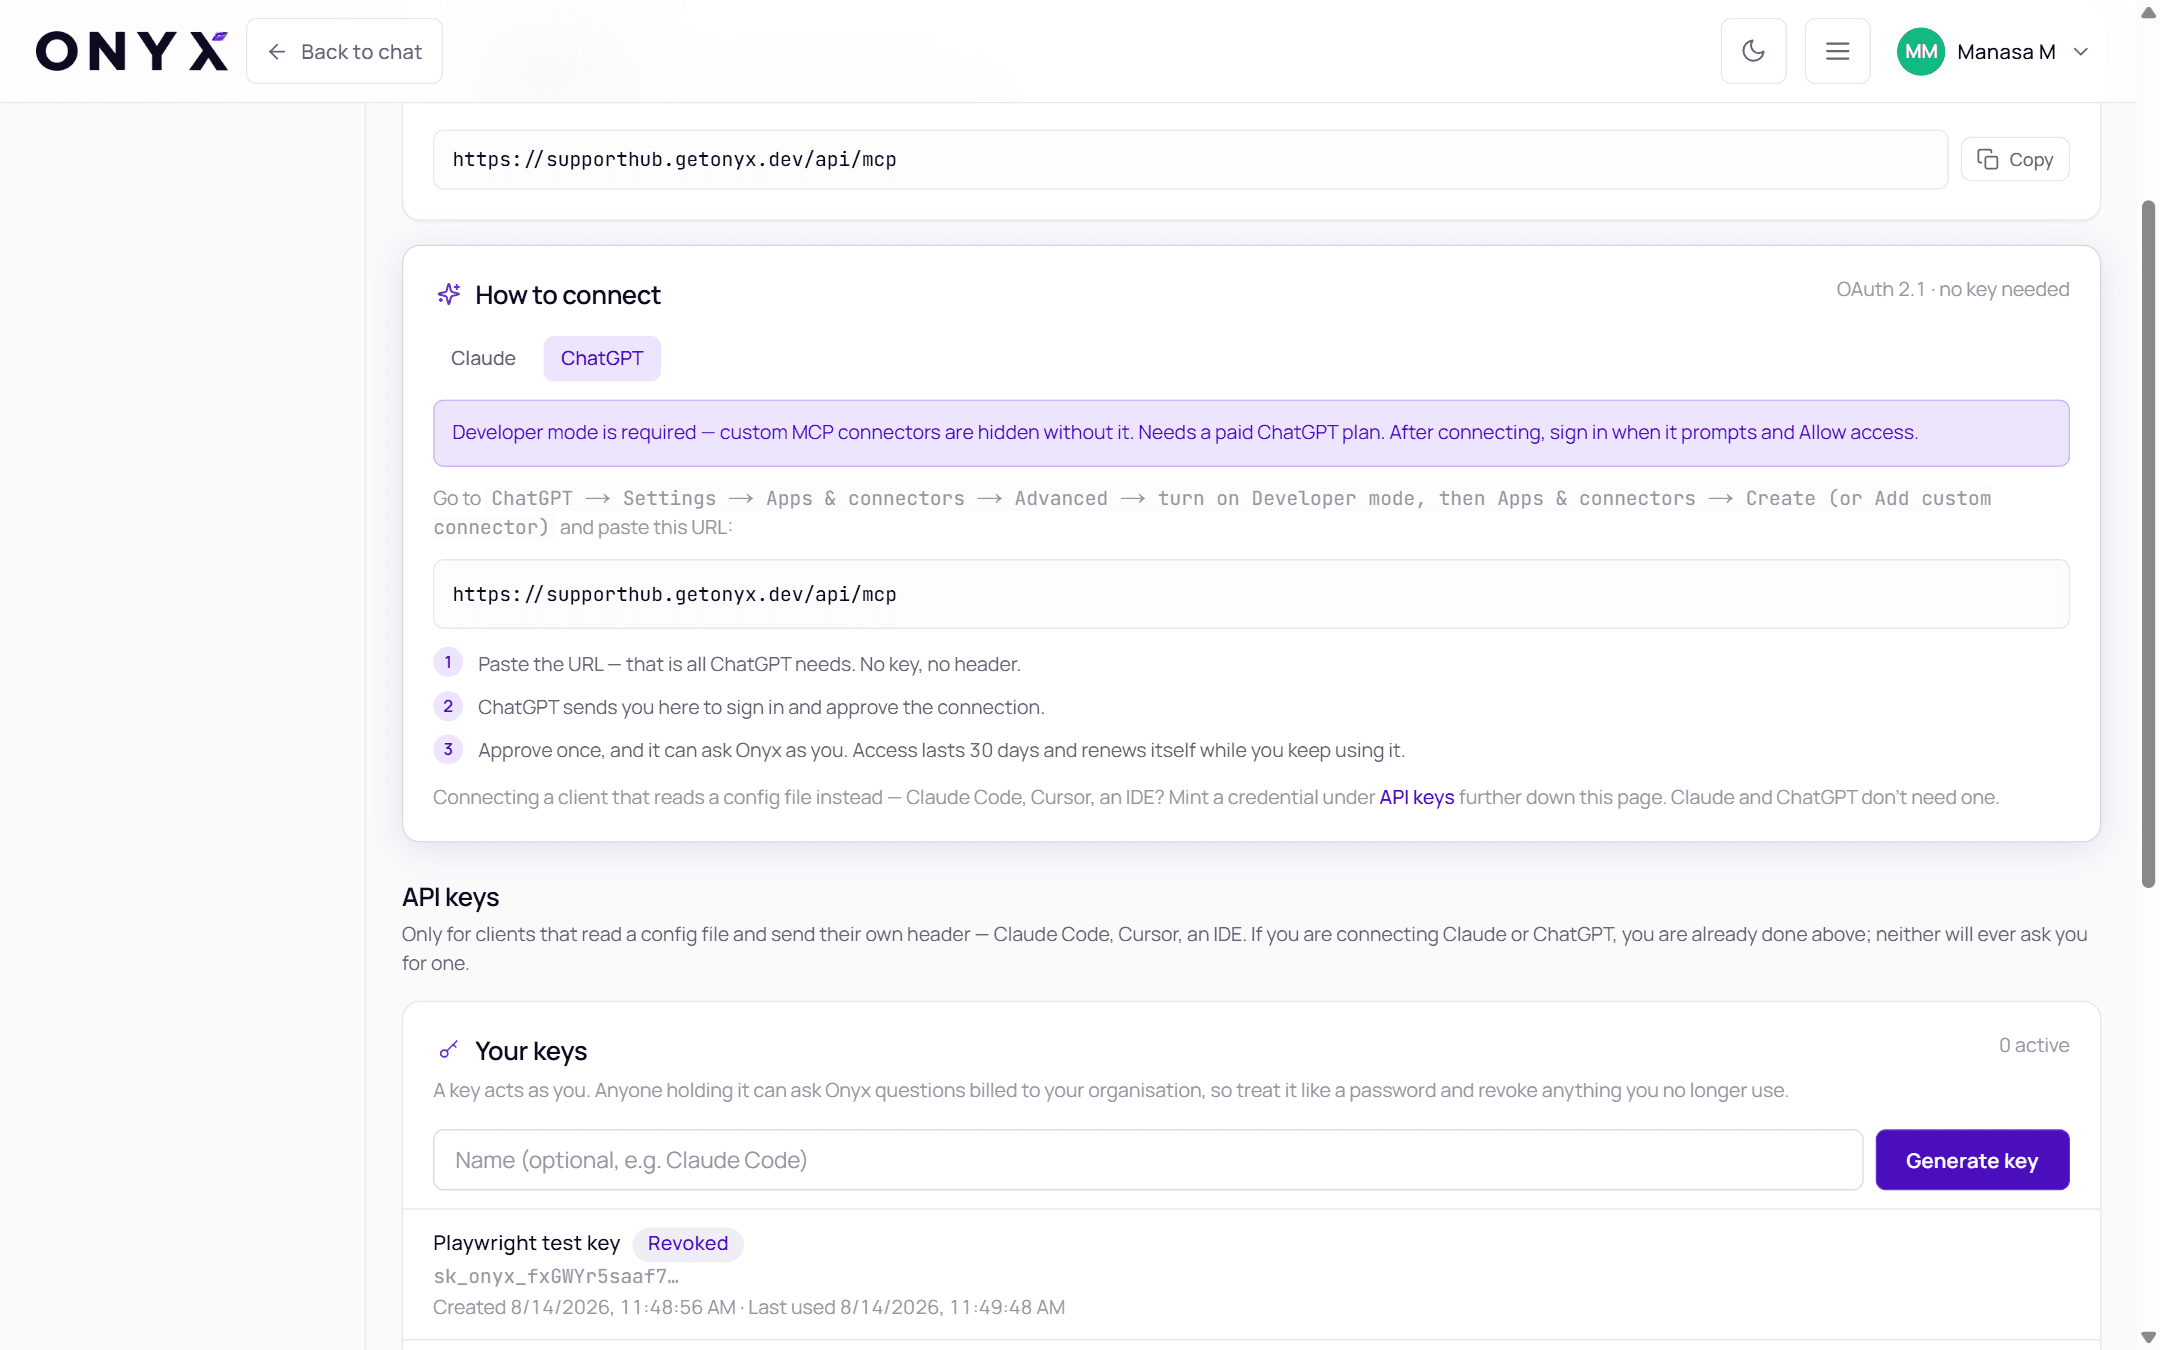Click the sparkle icon beside How to connect
This screenshot has height=1350, width=2160.
pyautogui.click(x=449, y=294)
